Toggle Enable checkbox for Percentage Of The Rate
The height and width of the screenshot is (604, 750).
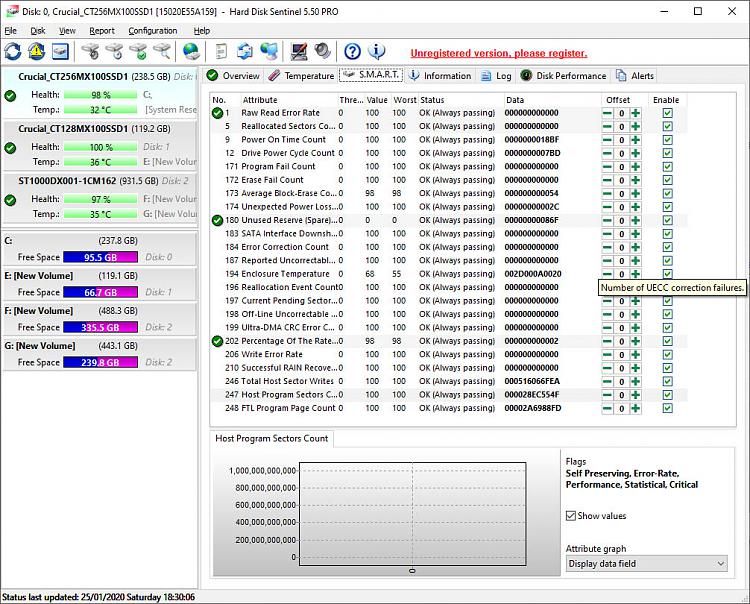click(x=668, y=341)
